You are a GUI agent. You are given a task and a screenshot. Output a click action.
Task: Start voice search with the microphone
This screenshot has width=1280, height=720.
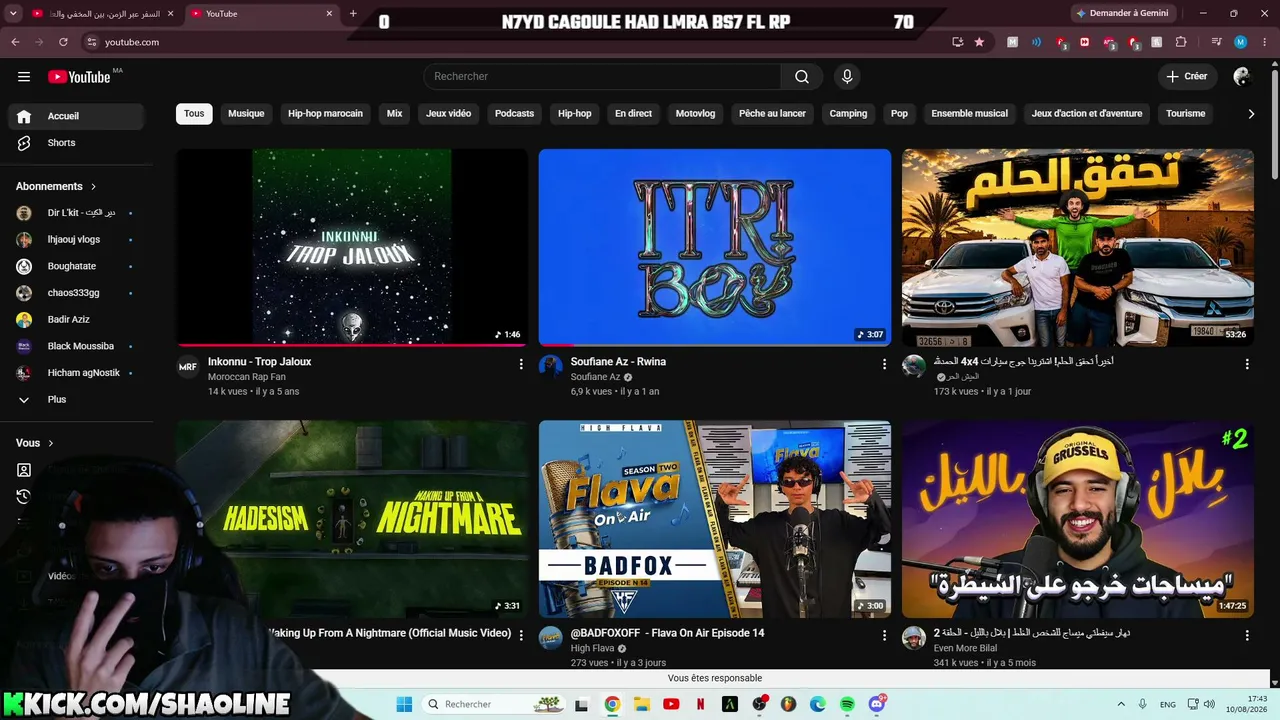[847, 77]
